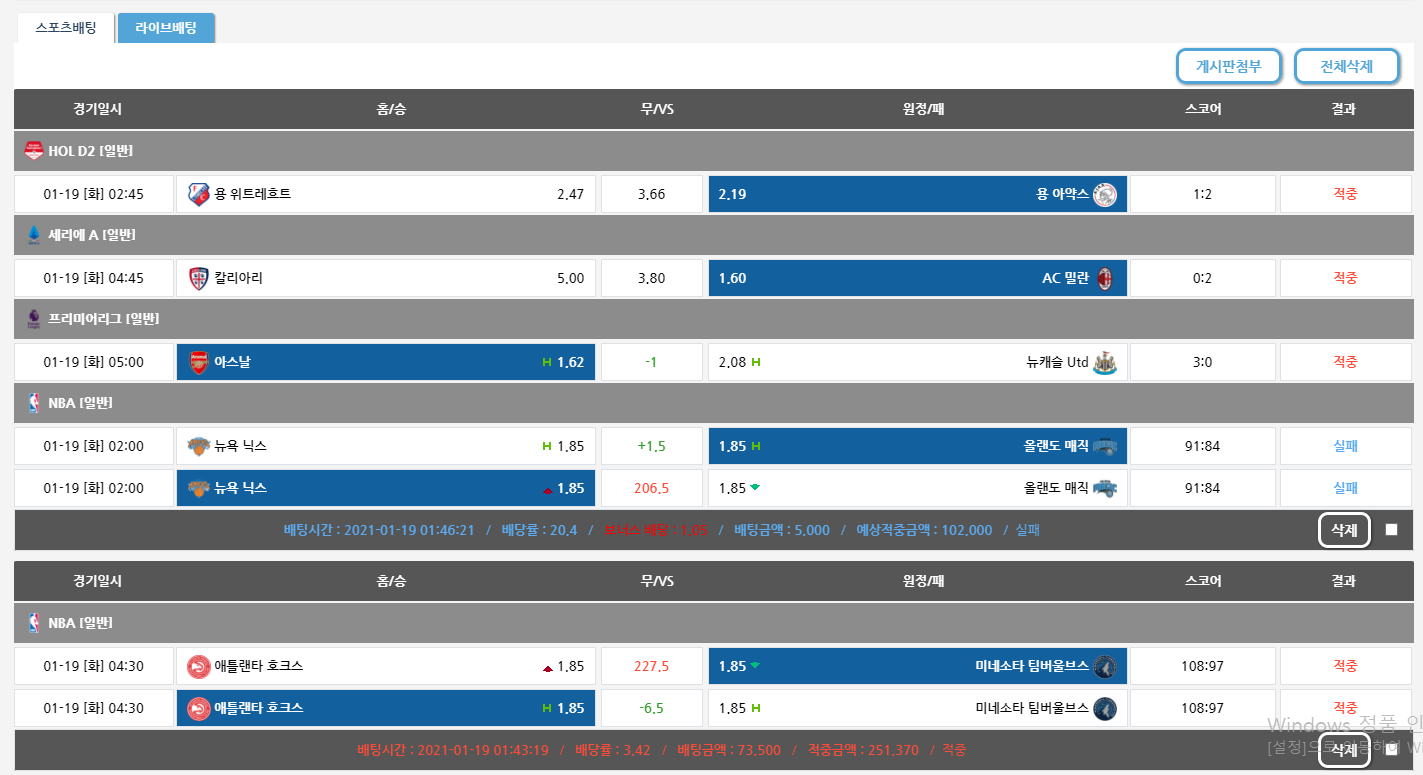Click the Timberwolves logo in the -6.5 row
Viewport: 1423px width, 775px height.
pos(1104,708)
